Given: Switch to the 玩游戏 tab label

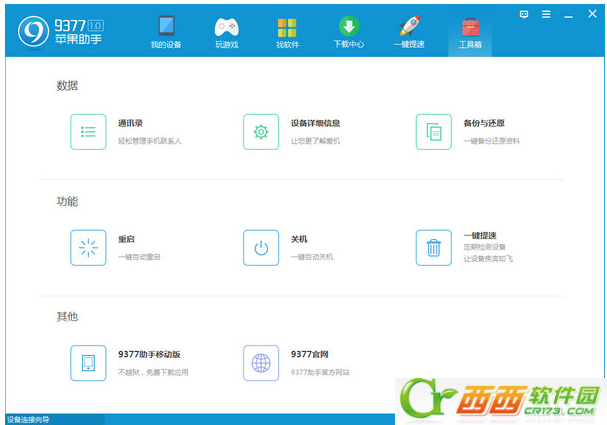Looking at the screenshot, I should click(227, 45).
